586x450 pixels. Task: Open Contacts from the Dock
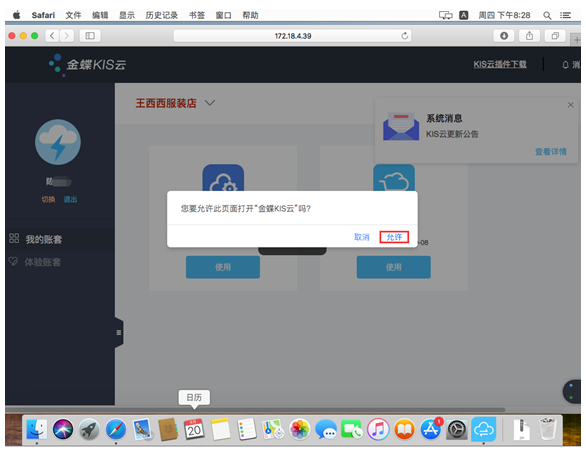(168, 429)
